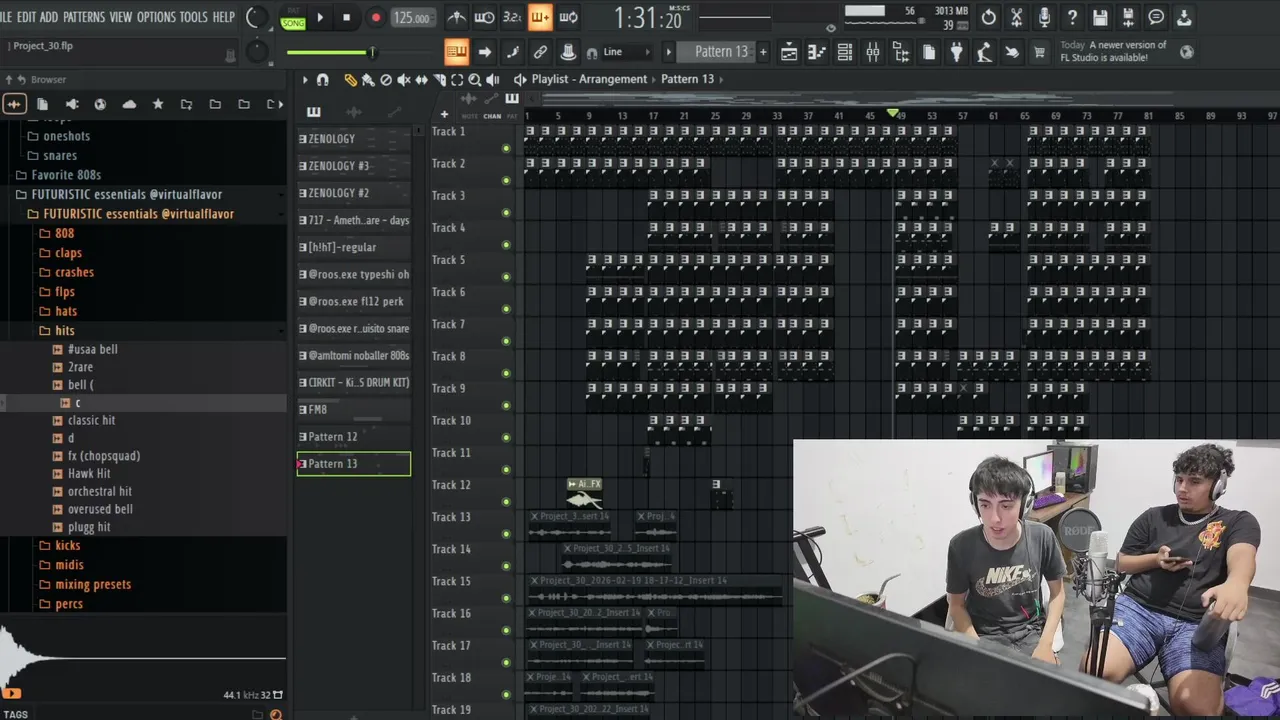Pick the Zoom tool in playlist toolbar
The height and width of the screenshot is (720, 1280).
(475, 80)
